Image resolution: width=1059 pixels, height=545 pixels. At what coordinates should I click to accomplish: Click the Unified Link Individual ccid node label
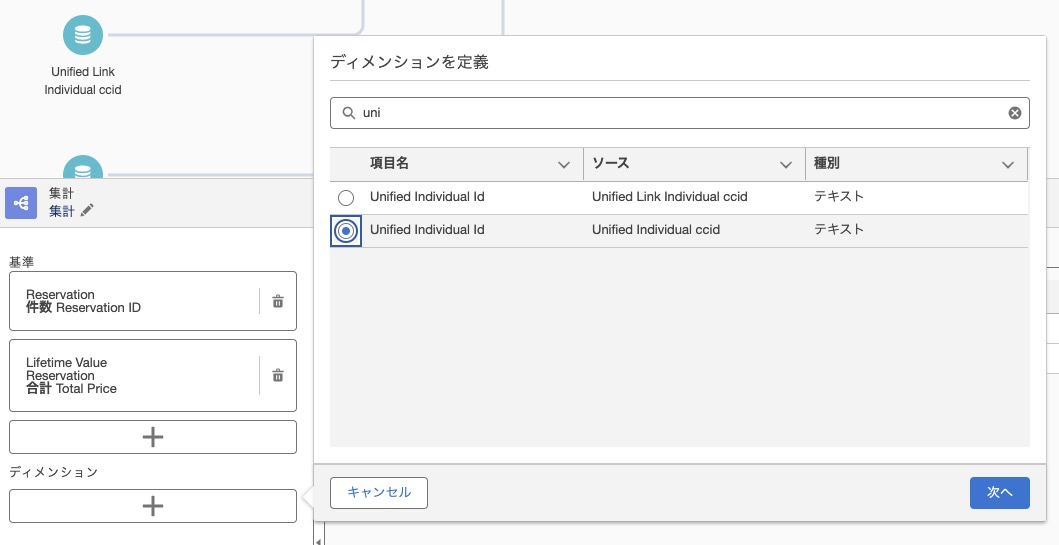pyautogui.click(x=83, y=80)
